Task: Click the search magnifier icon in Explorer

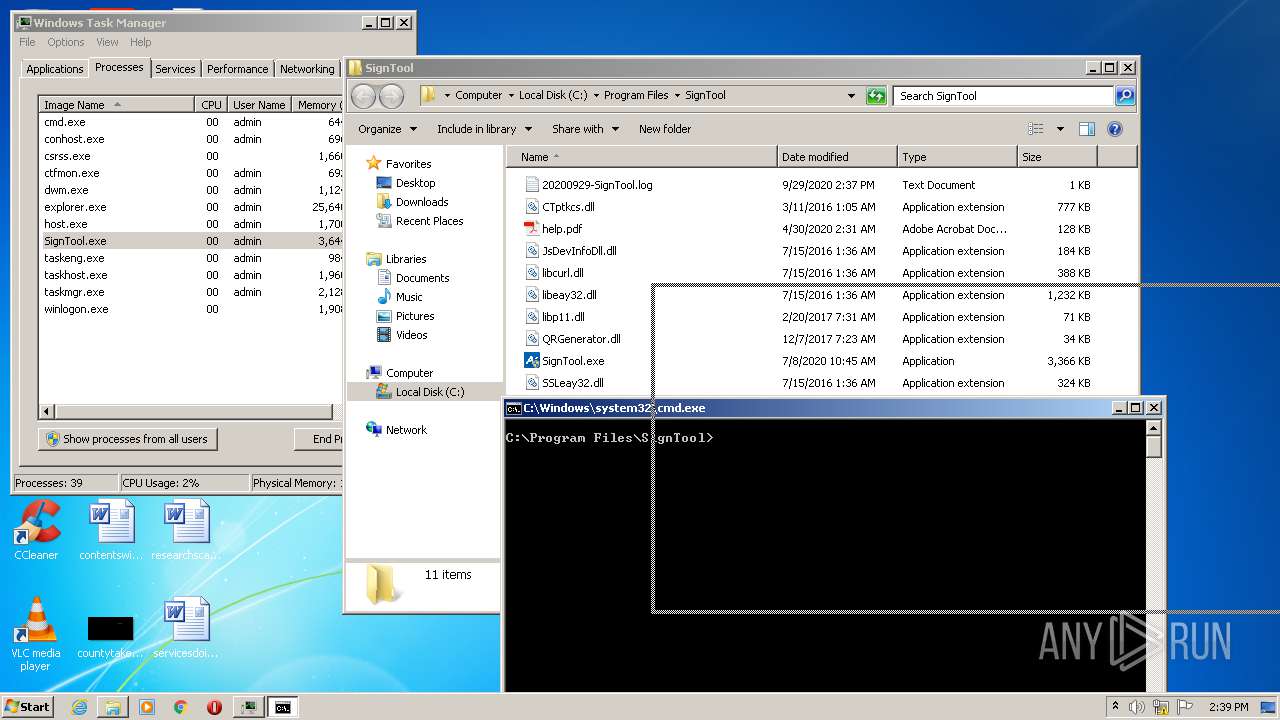Action: 1125,96
